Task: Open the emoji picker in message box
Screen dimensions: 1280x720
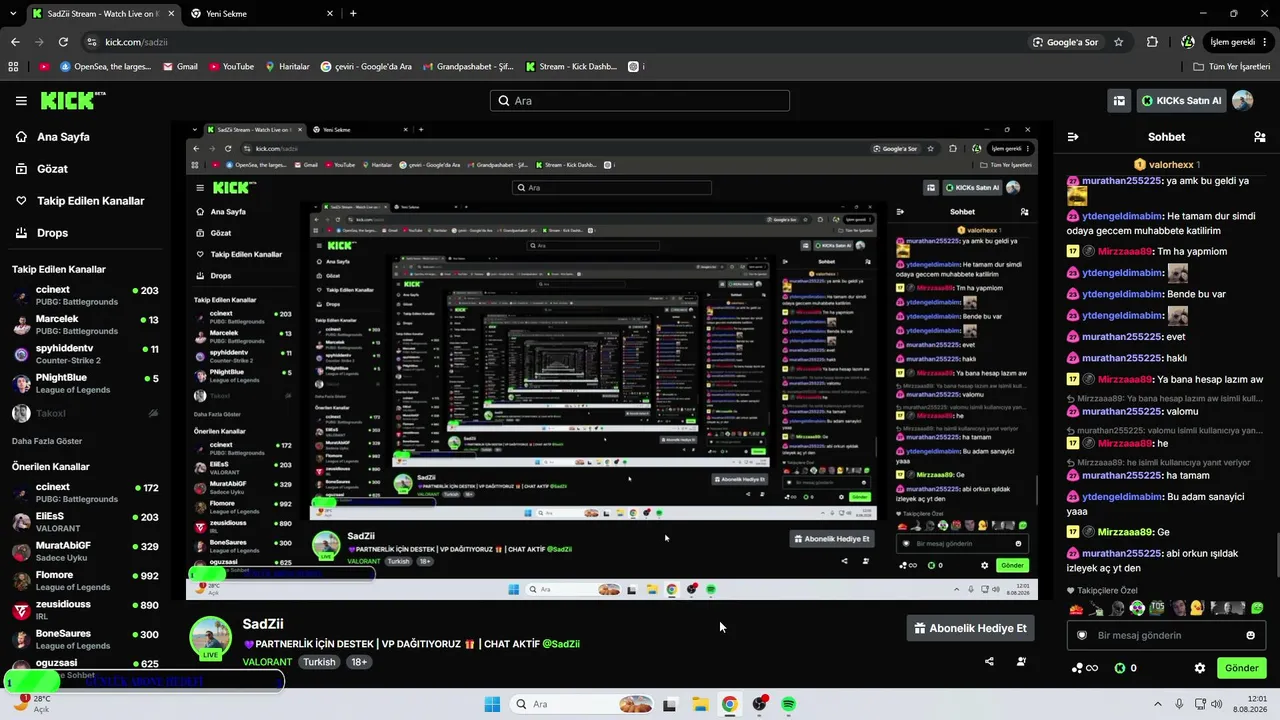Action: point(1250,635)
